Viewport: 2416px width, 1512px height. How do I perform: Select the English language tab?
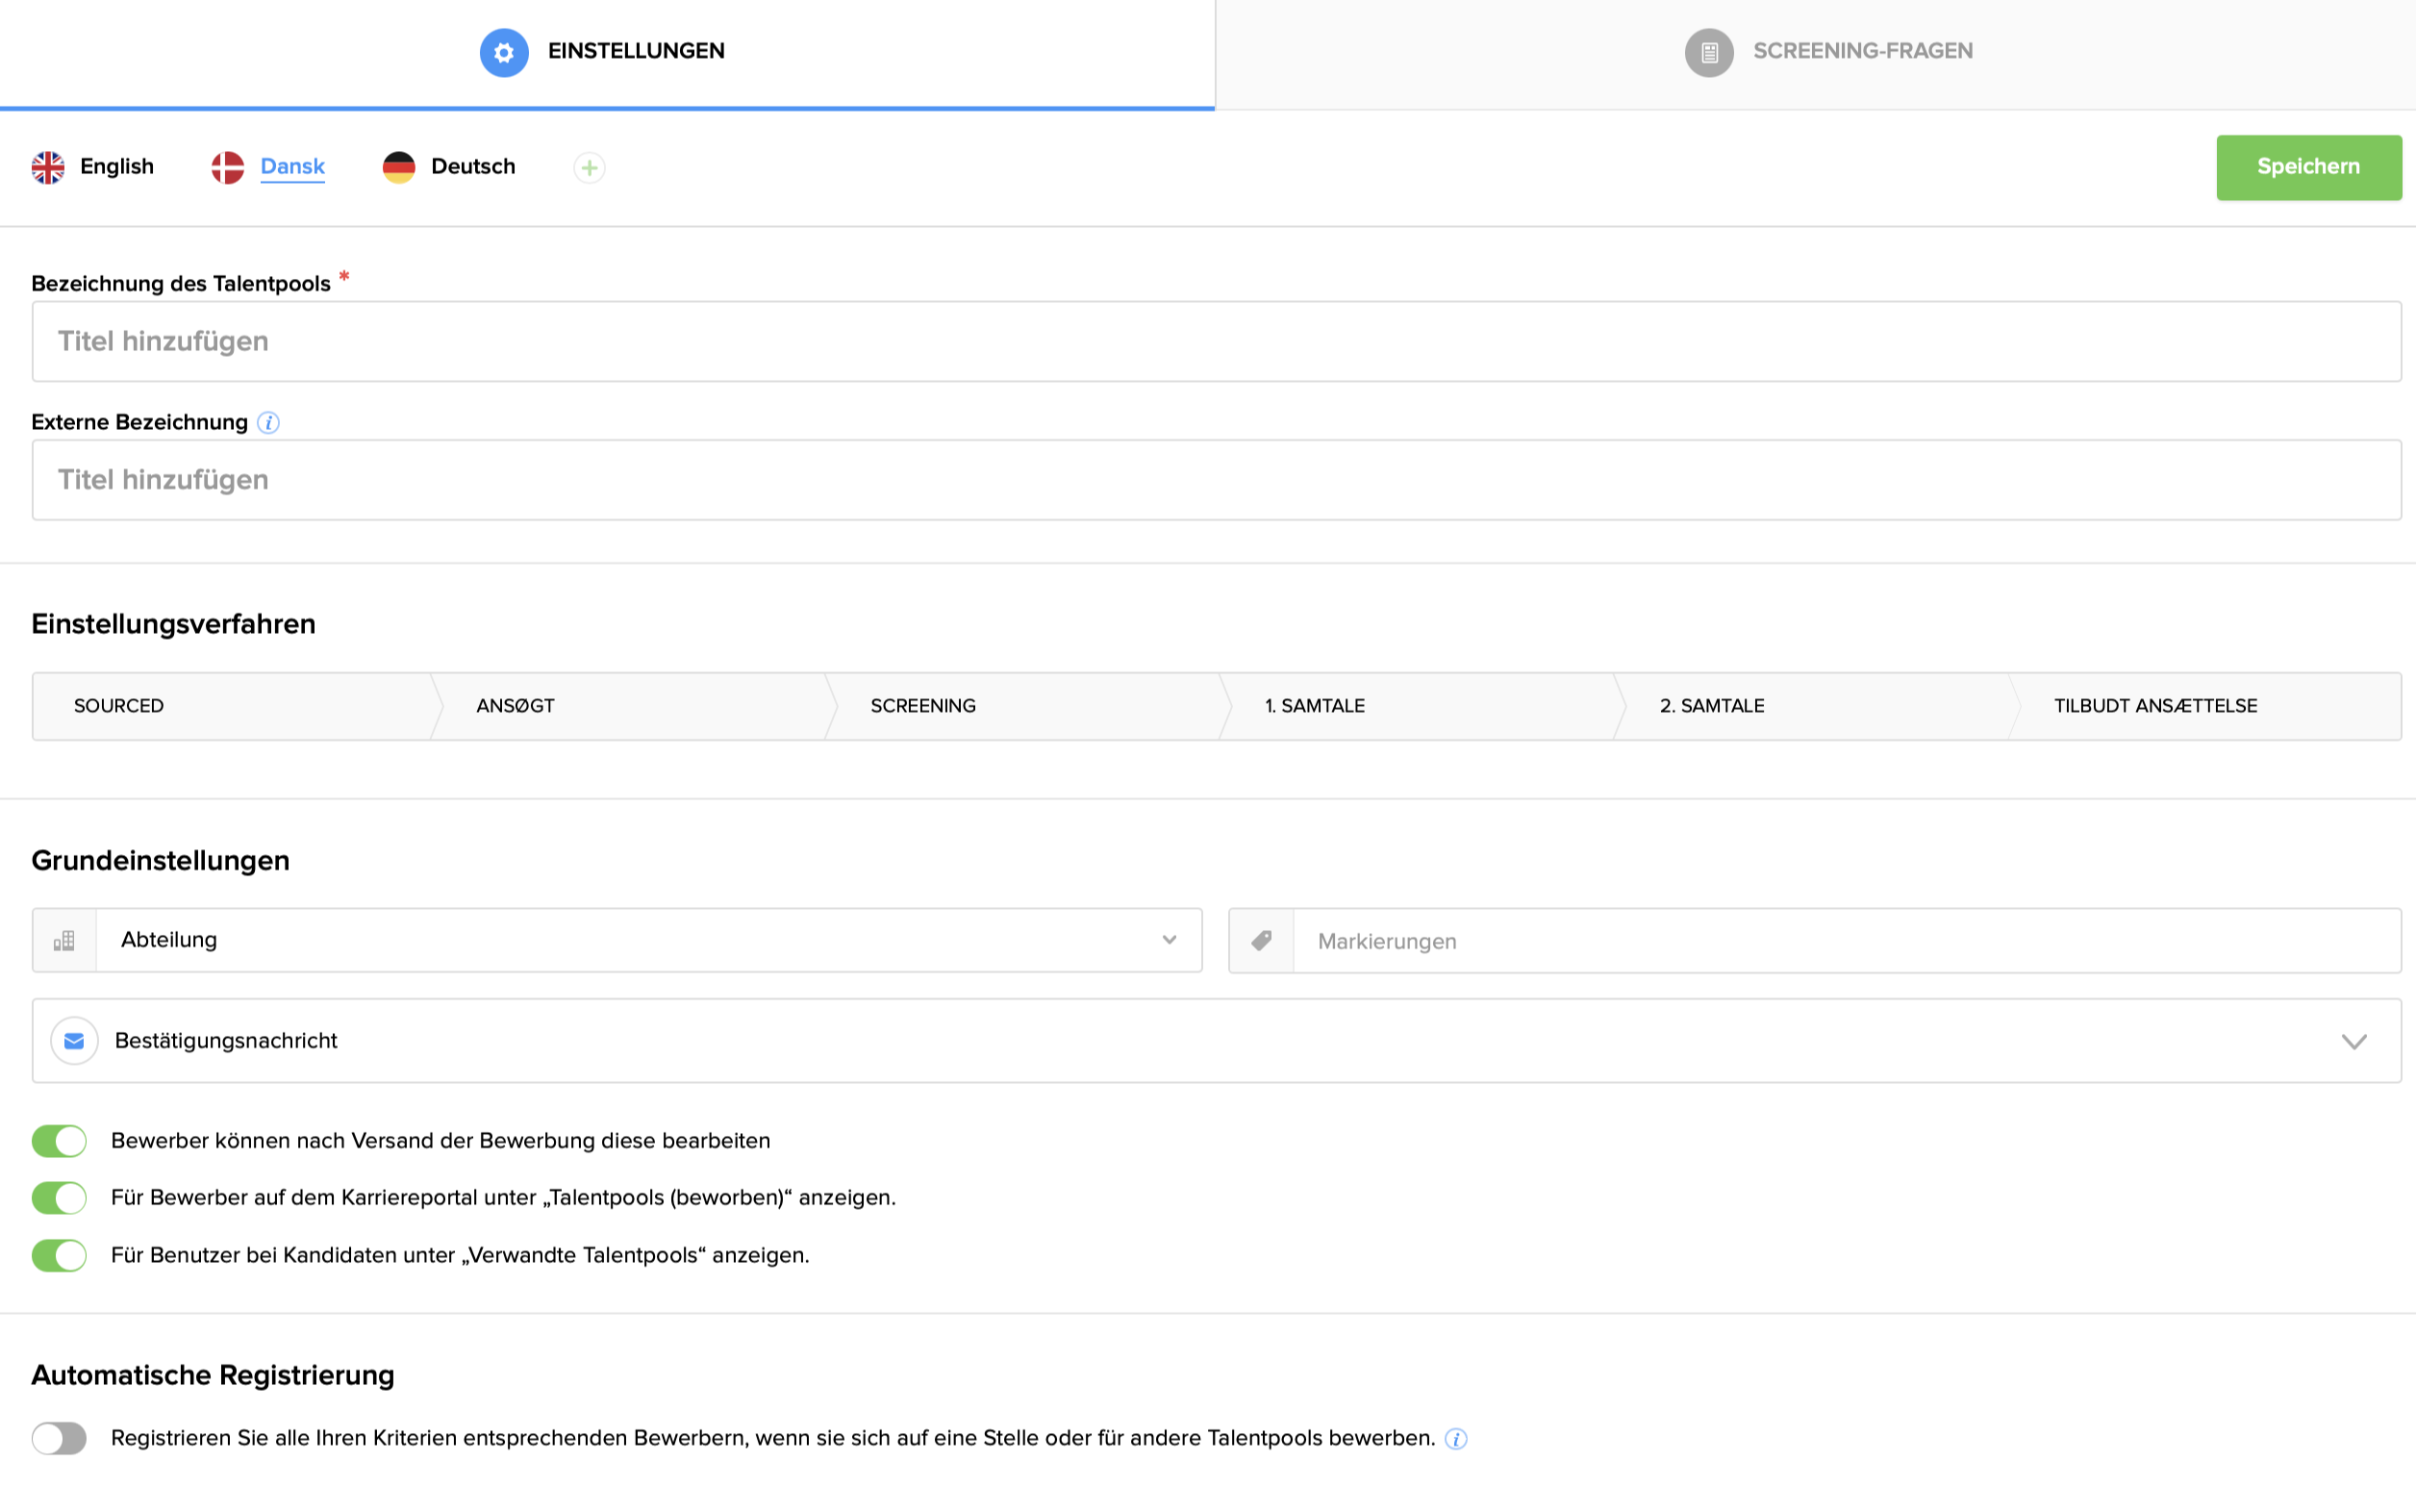point(116,167)
